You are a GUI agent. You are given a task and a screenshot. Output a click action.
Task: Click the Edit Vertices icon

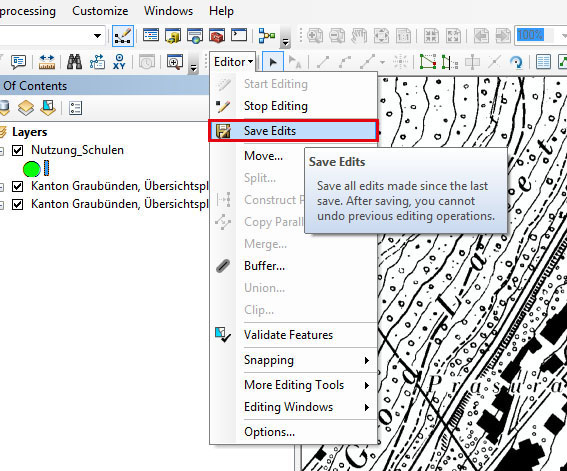(x=427, y=62)
